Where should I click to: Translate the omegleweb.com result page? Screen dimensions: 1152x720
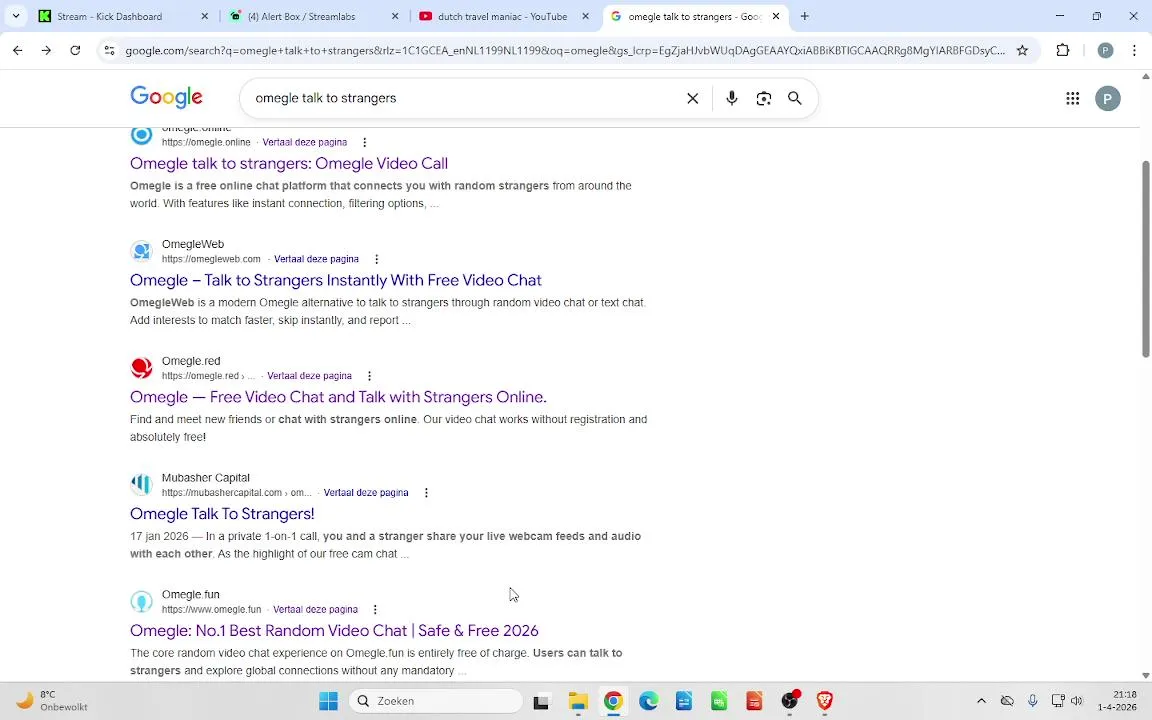click(316, 259)
